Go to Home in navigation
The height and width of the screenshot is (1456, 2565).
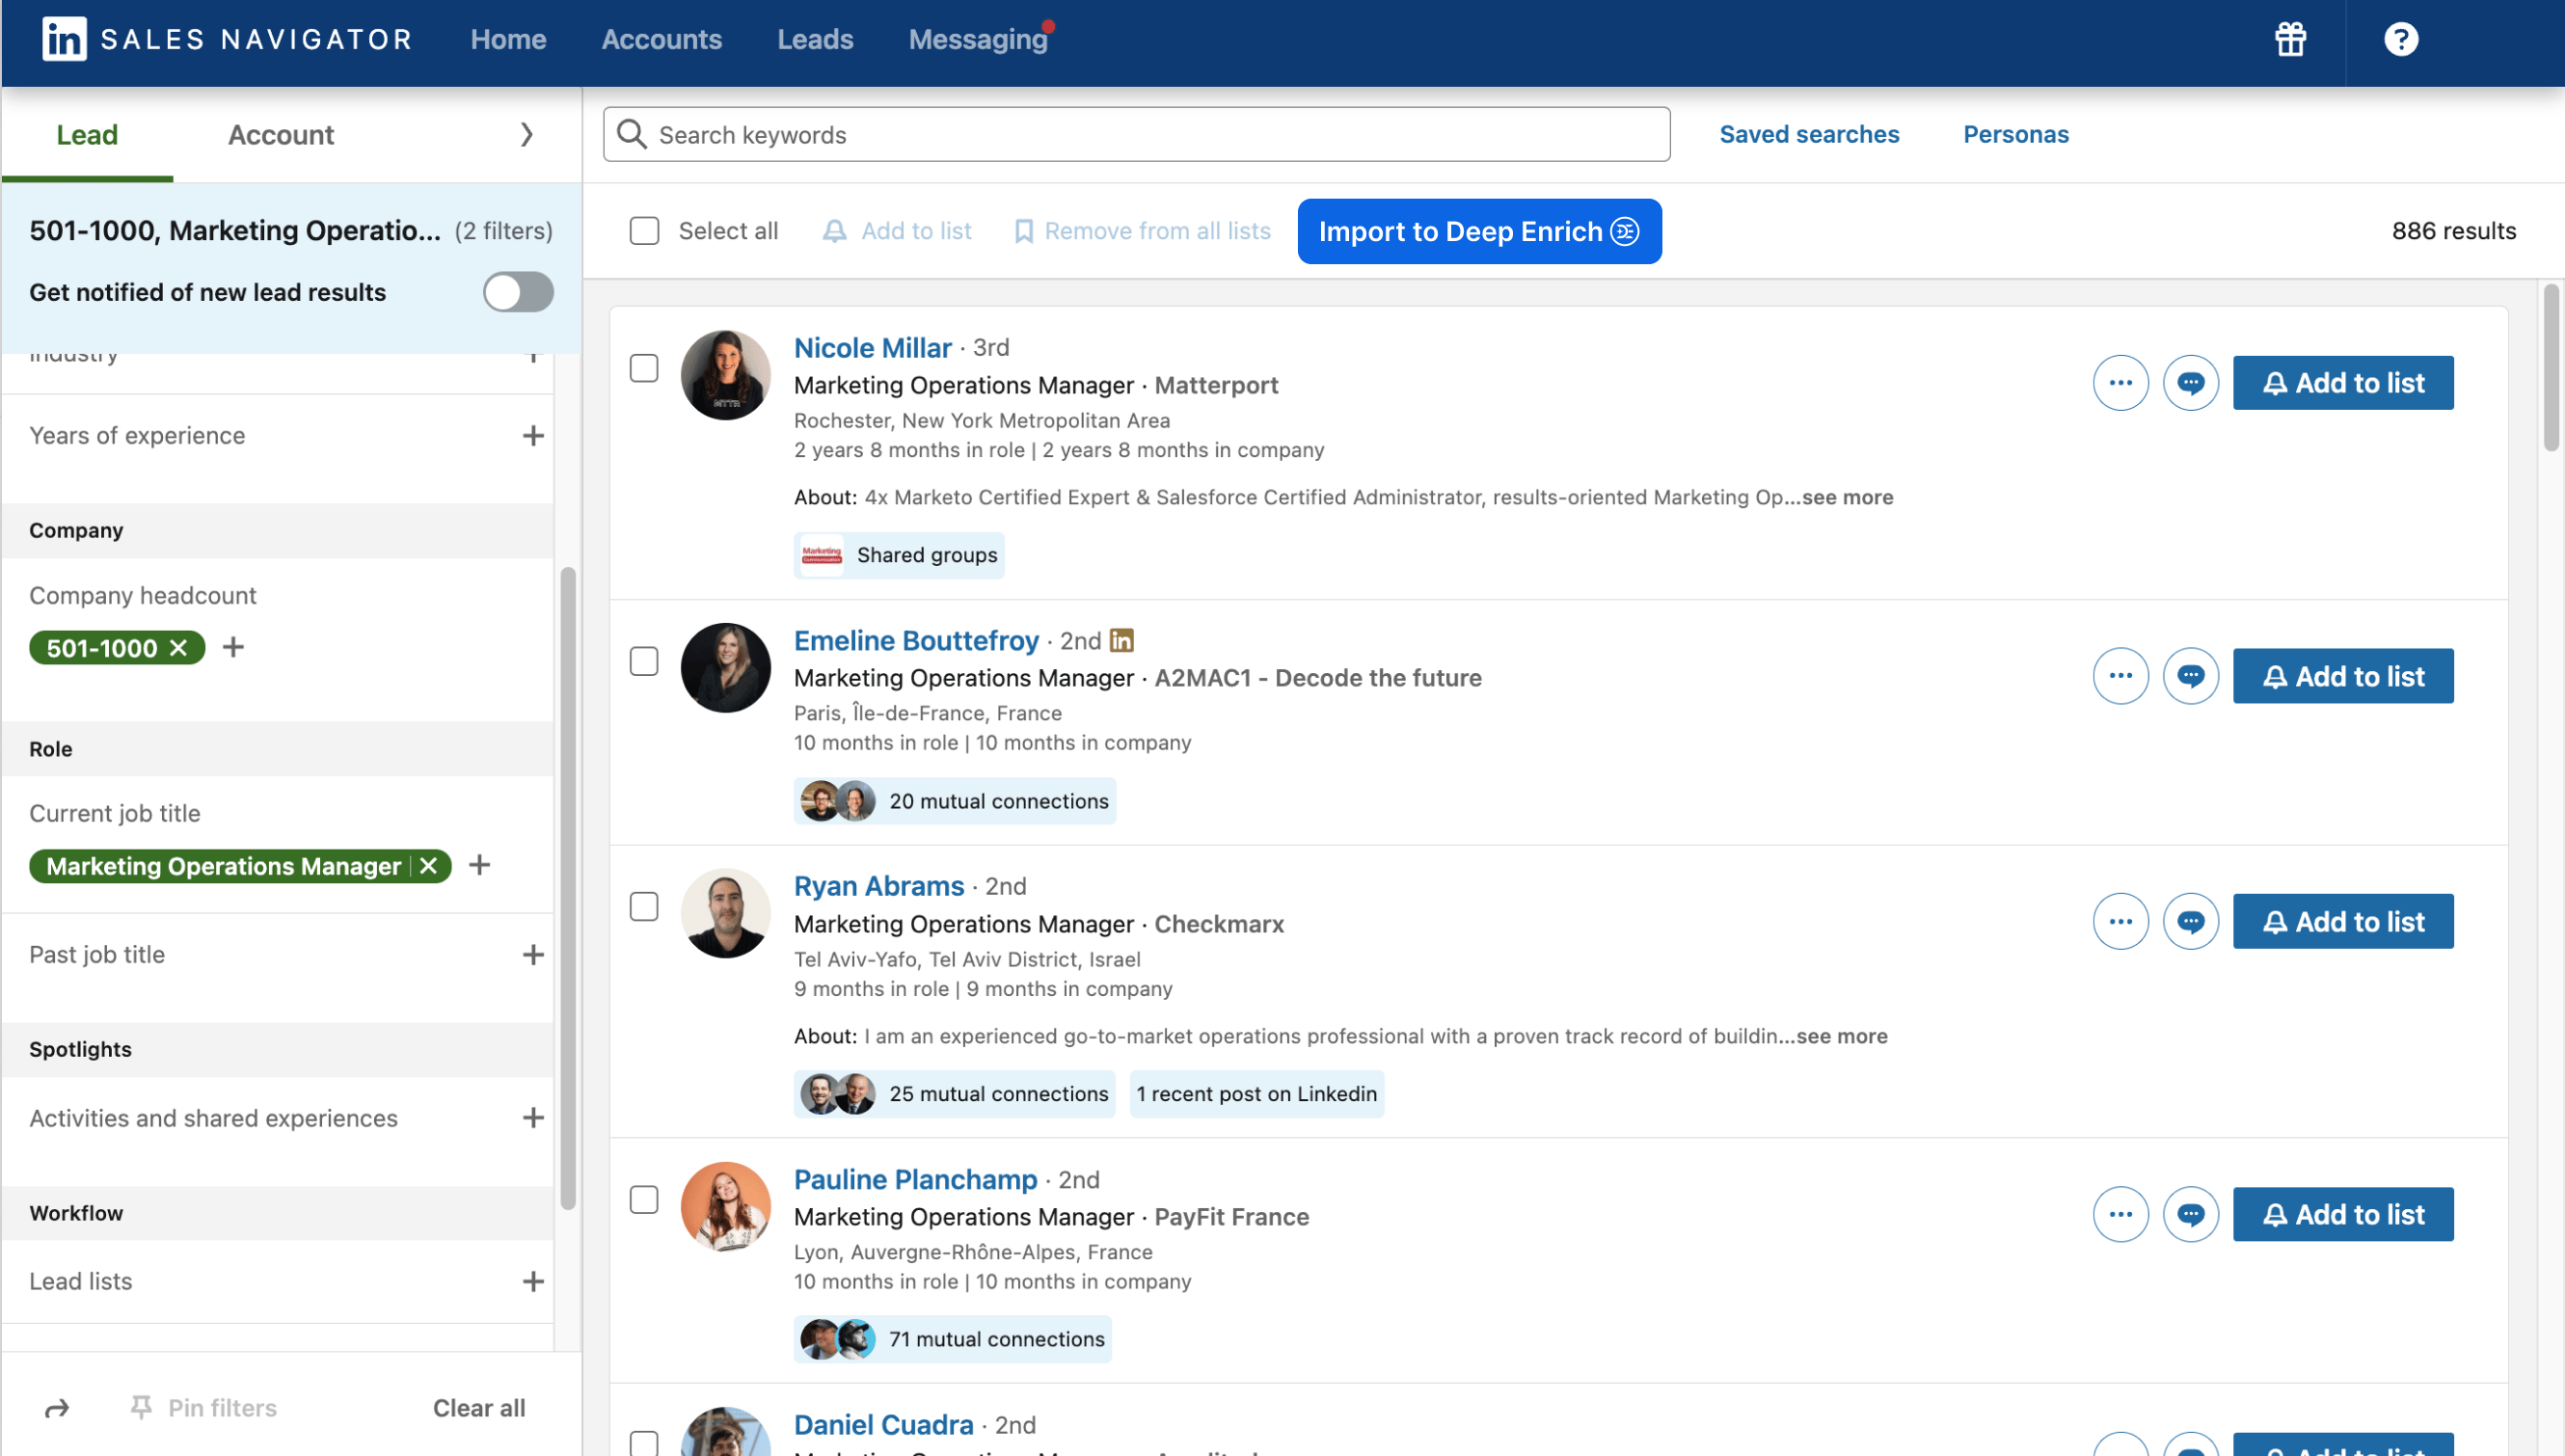[x=508, y=39]
